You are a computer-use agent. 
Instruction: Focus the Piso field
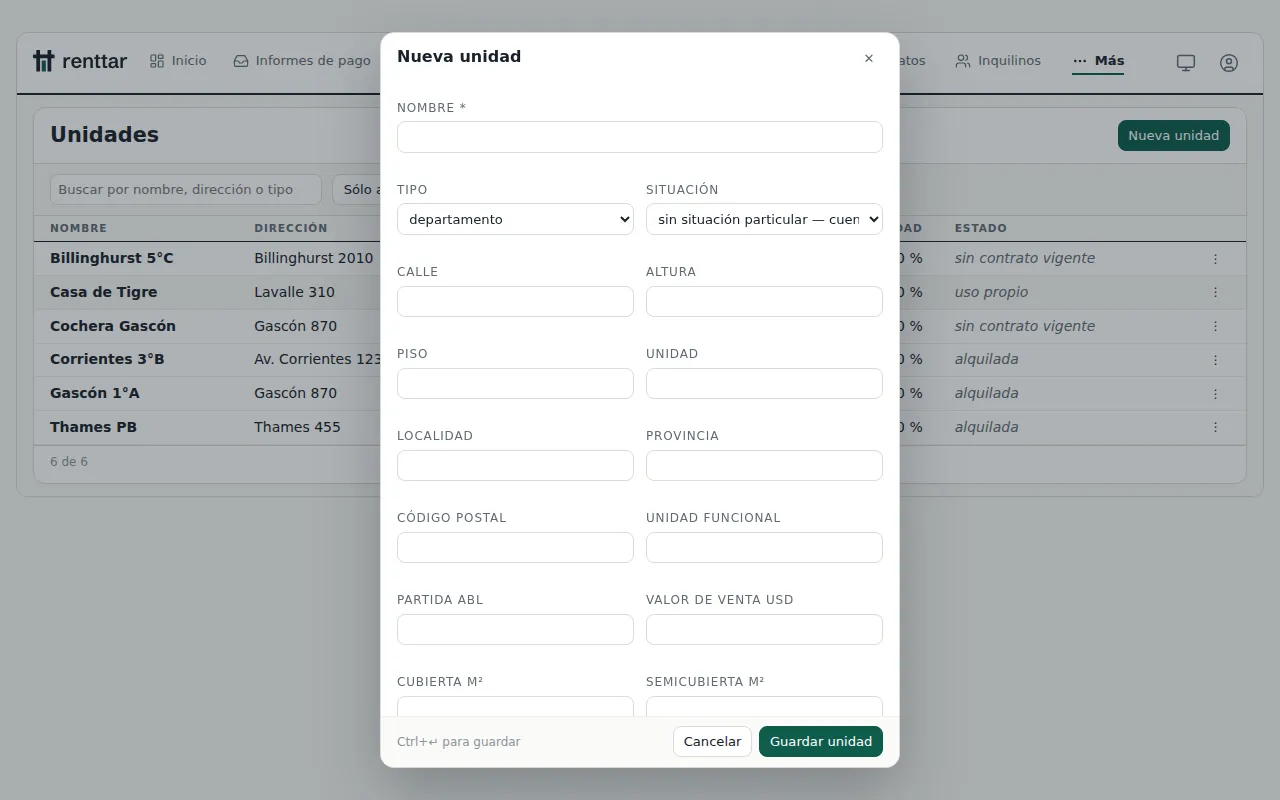[x=515, y=383]
